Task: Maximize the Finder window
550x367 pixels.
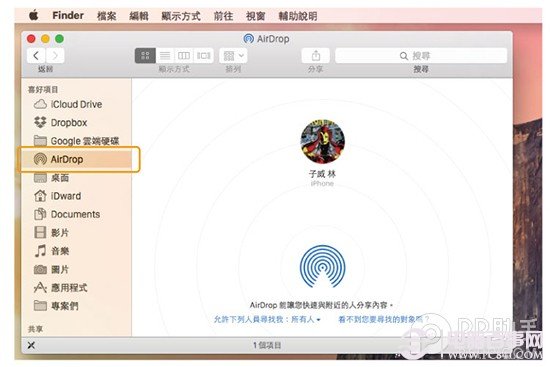Action: coord(60,39)
